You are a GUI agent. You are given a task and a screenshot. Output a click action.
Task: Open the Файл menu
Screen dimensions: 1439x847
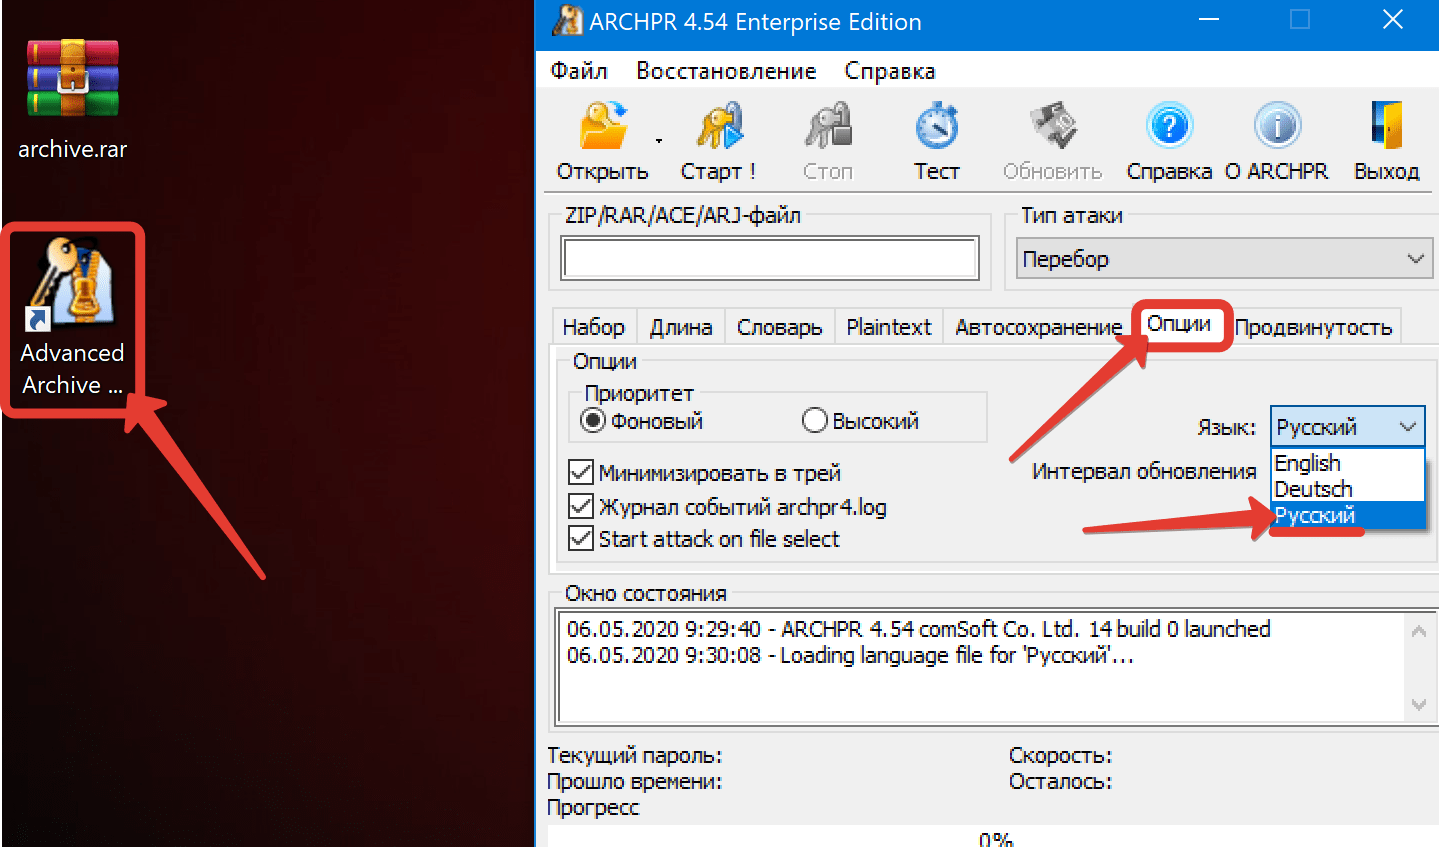579,71
